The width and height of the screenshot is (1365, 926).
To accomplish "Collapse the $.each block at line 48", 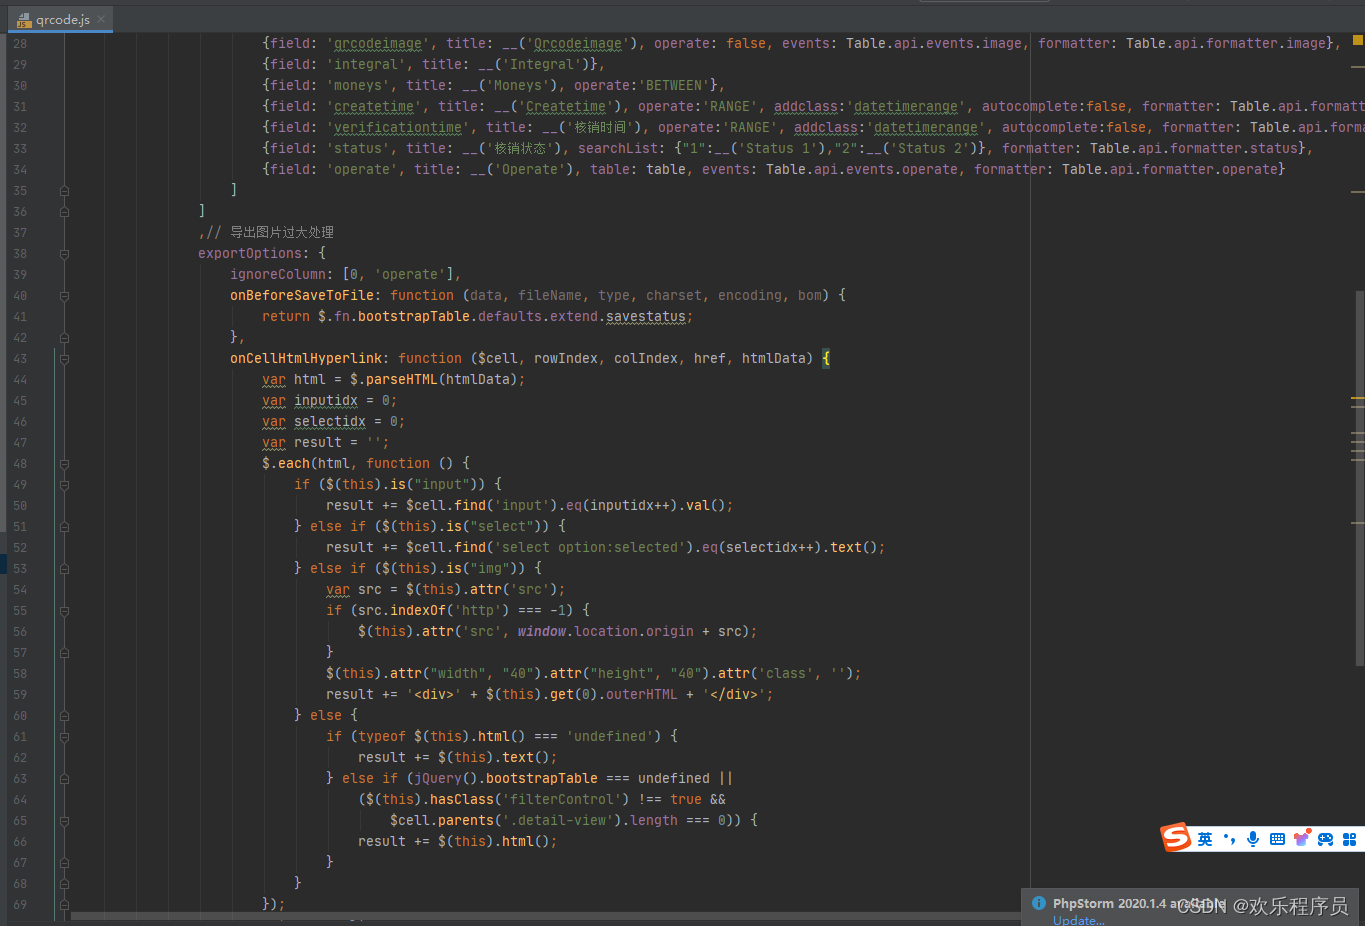I will [x=64, y=463].
